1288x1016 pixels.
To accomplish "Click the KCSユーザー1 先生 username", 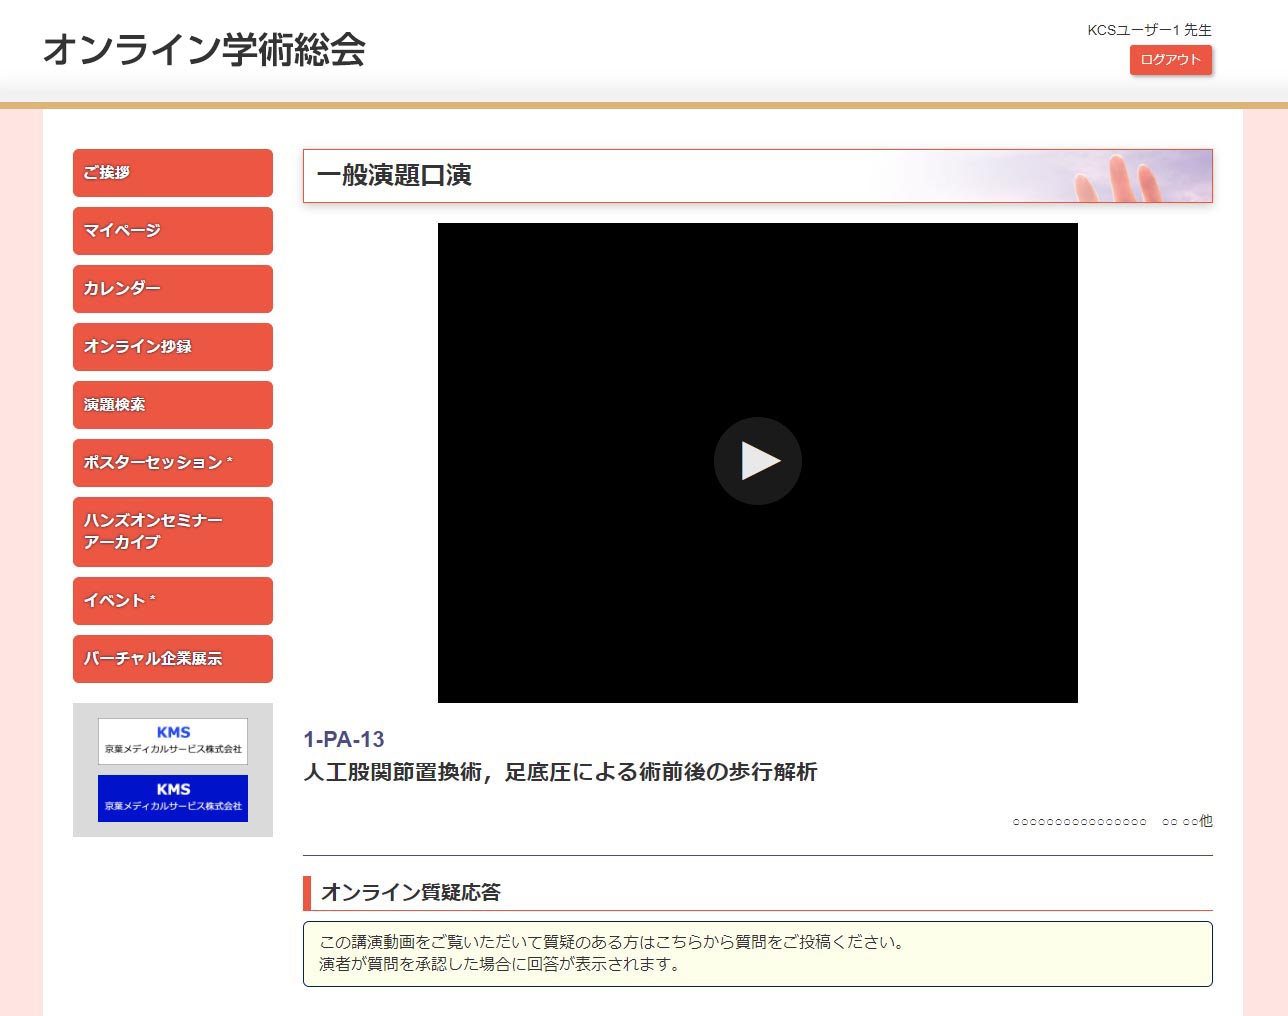I will click(1150, 30).
